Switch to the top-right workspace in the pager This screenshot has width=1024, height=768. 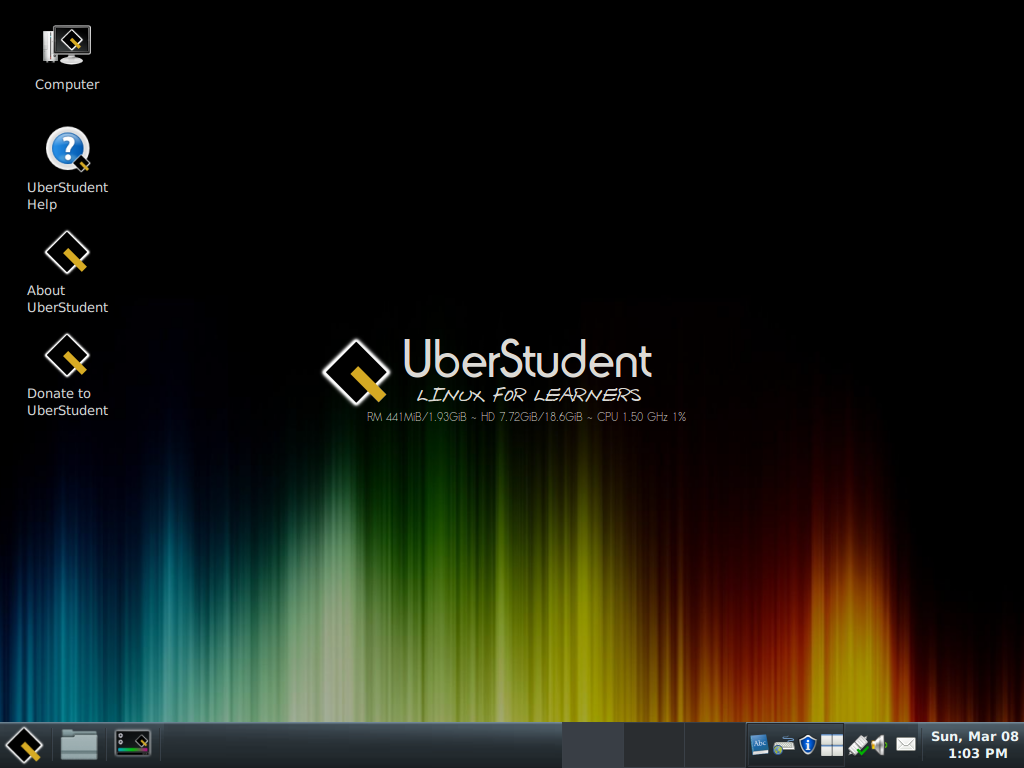coord(838,740)
